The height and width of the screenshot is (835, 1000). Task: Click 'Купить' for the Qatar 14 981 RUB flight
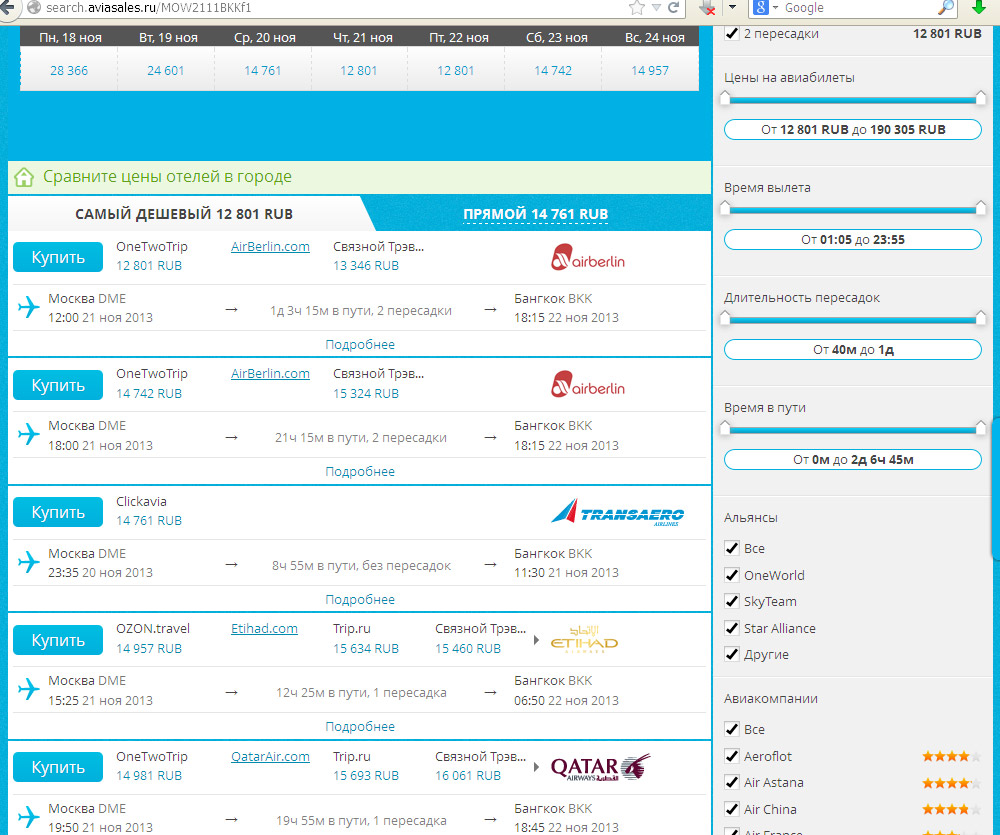pyautogui.click(x=58, y=767)
